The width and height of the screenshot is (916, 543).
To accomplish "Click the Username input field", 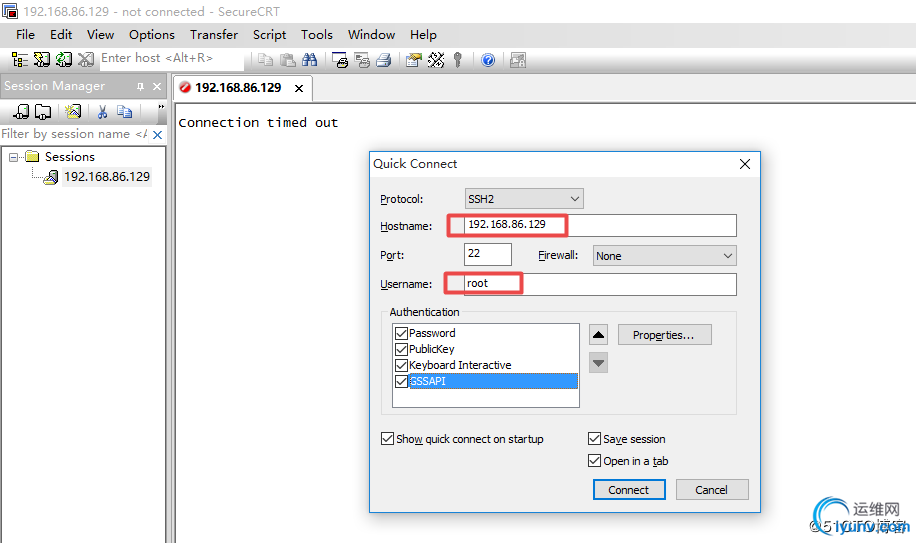I will [x=601, y=284].
